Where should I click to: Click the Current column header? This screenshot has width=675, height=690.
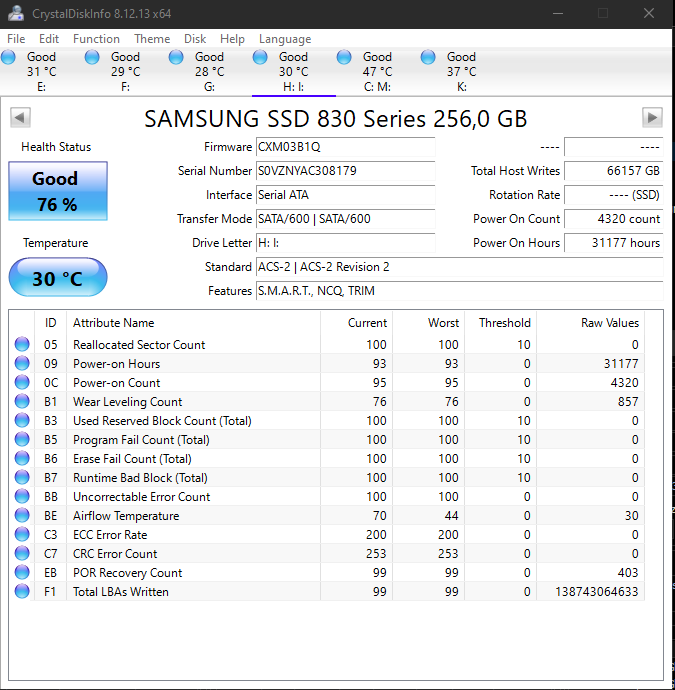click(357, 323)
